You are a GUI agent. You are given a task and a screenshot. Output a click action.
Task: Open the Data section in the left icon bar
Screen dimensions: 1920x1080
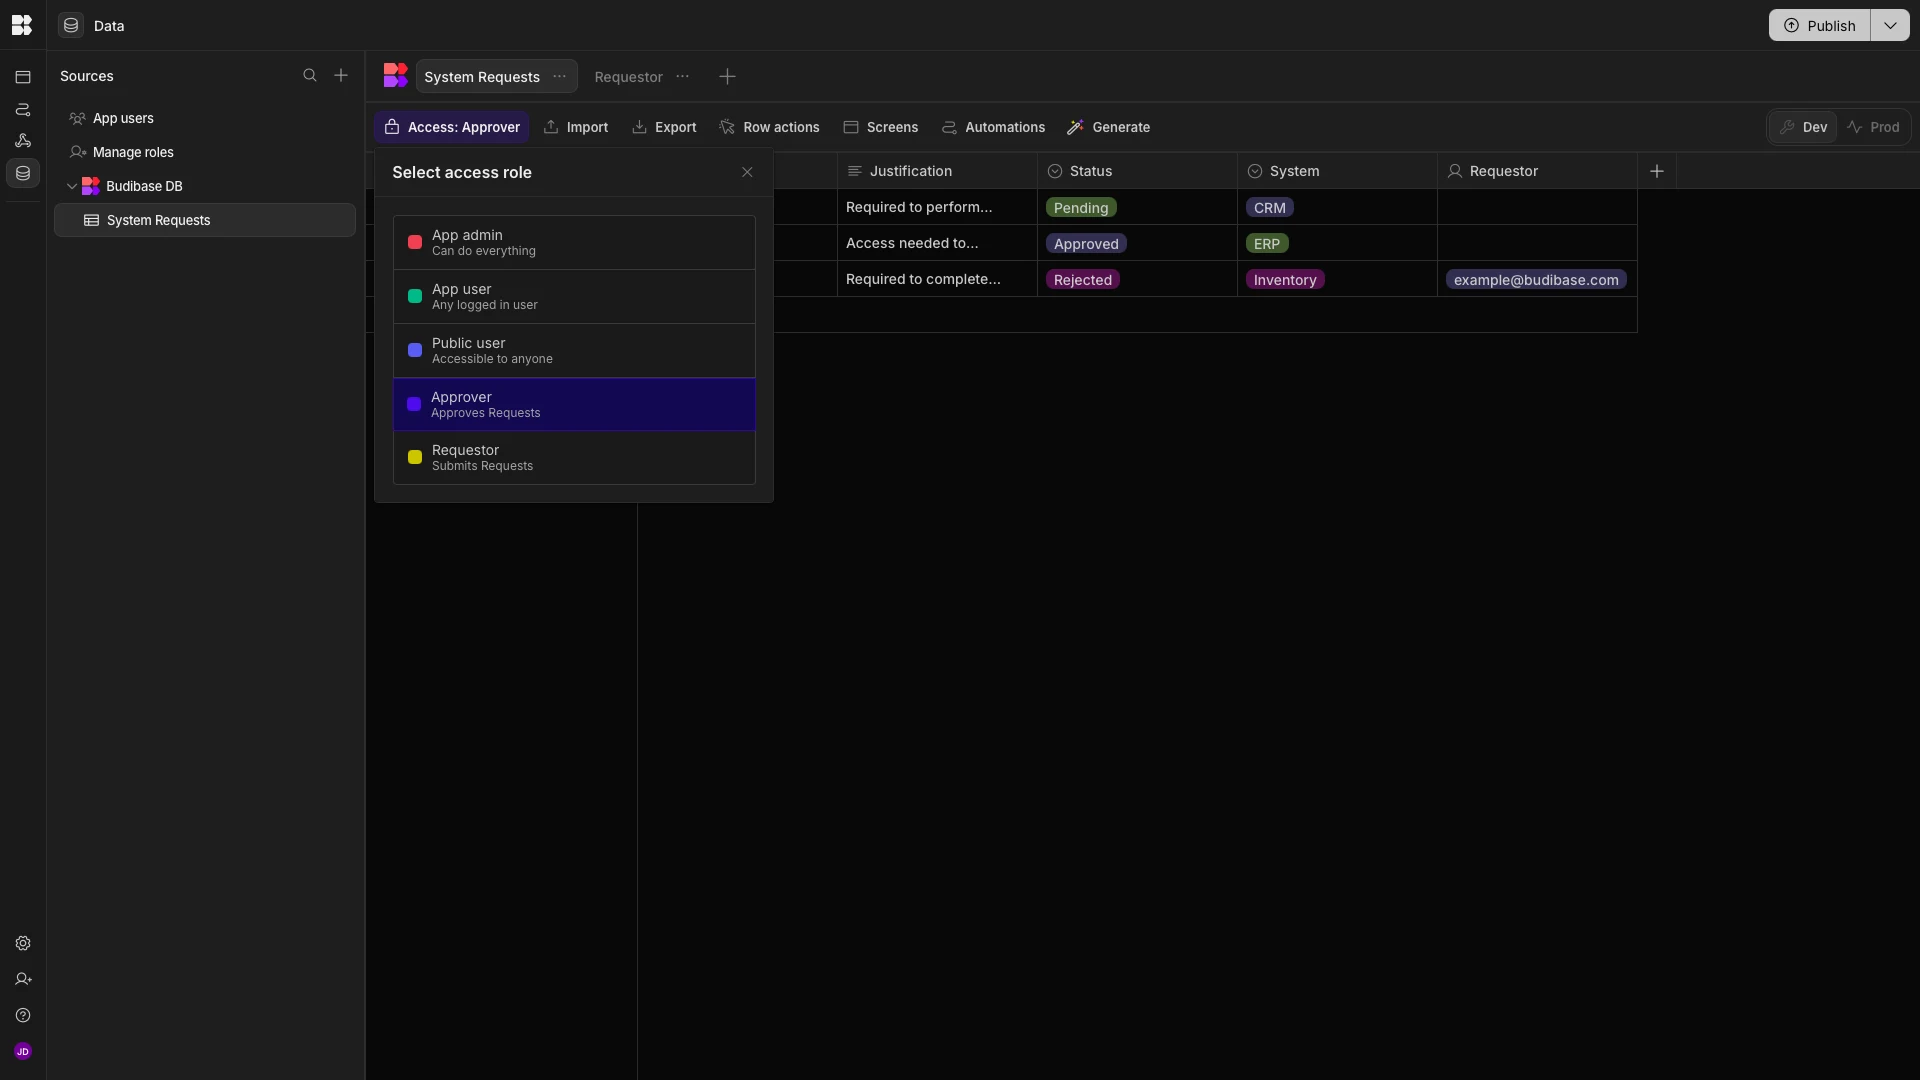click(x=22, y=173)
